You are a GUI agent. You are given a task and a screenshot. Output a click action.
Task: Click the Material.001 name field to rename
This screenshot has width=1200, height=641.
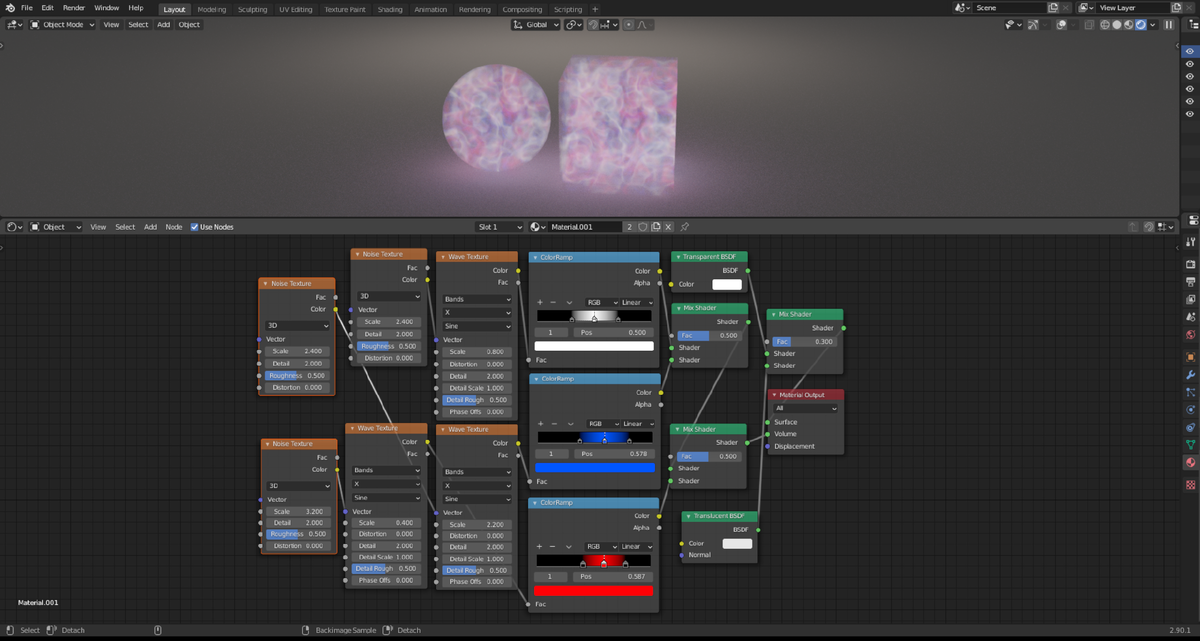(x=585, y=226)
